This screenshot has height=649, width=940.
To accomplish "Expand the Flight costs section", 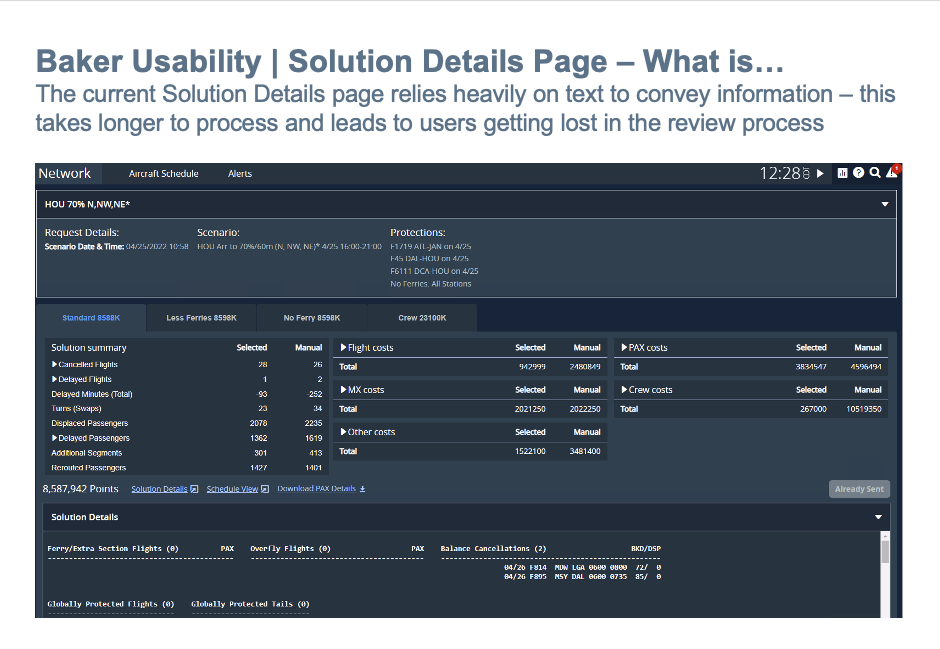I will click(343, 348).
